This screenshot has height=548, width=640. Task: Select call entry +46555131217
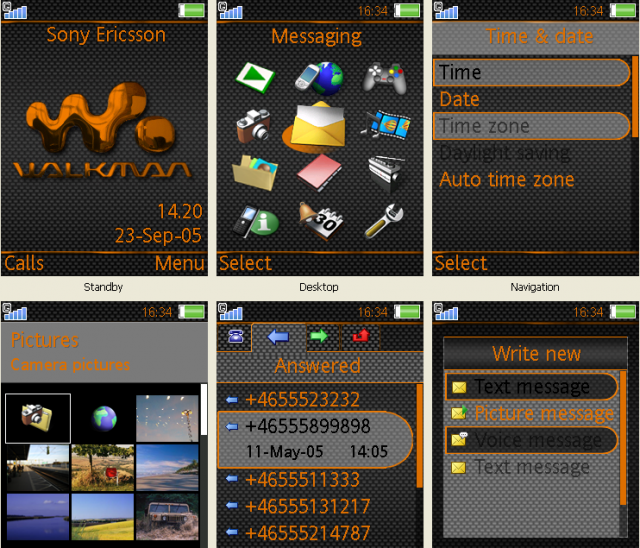click(x=316, y=506)
